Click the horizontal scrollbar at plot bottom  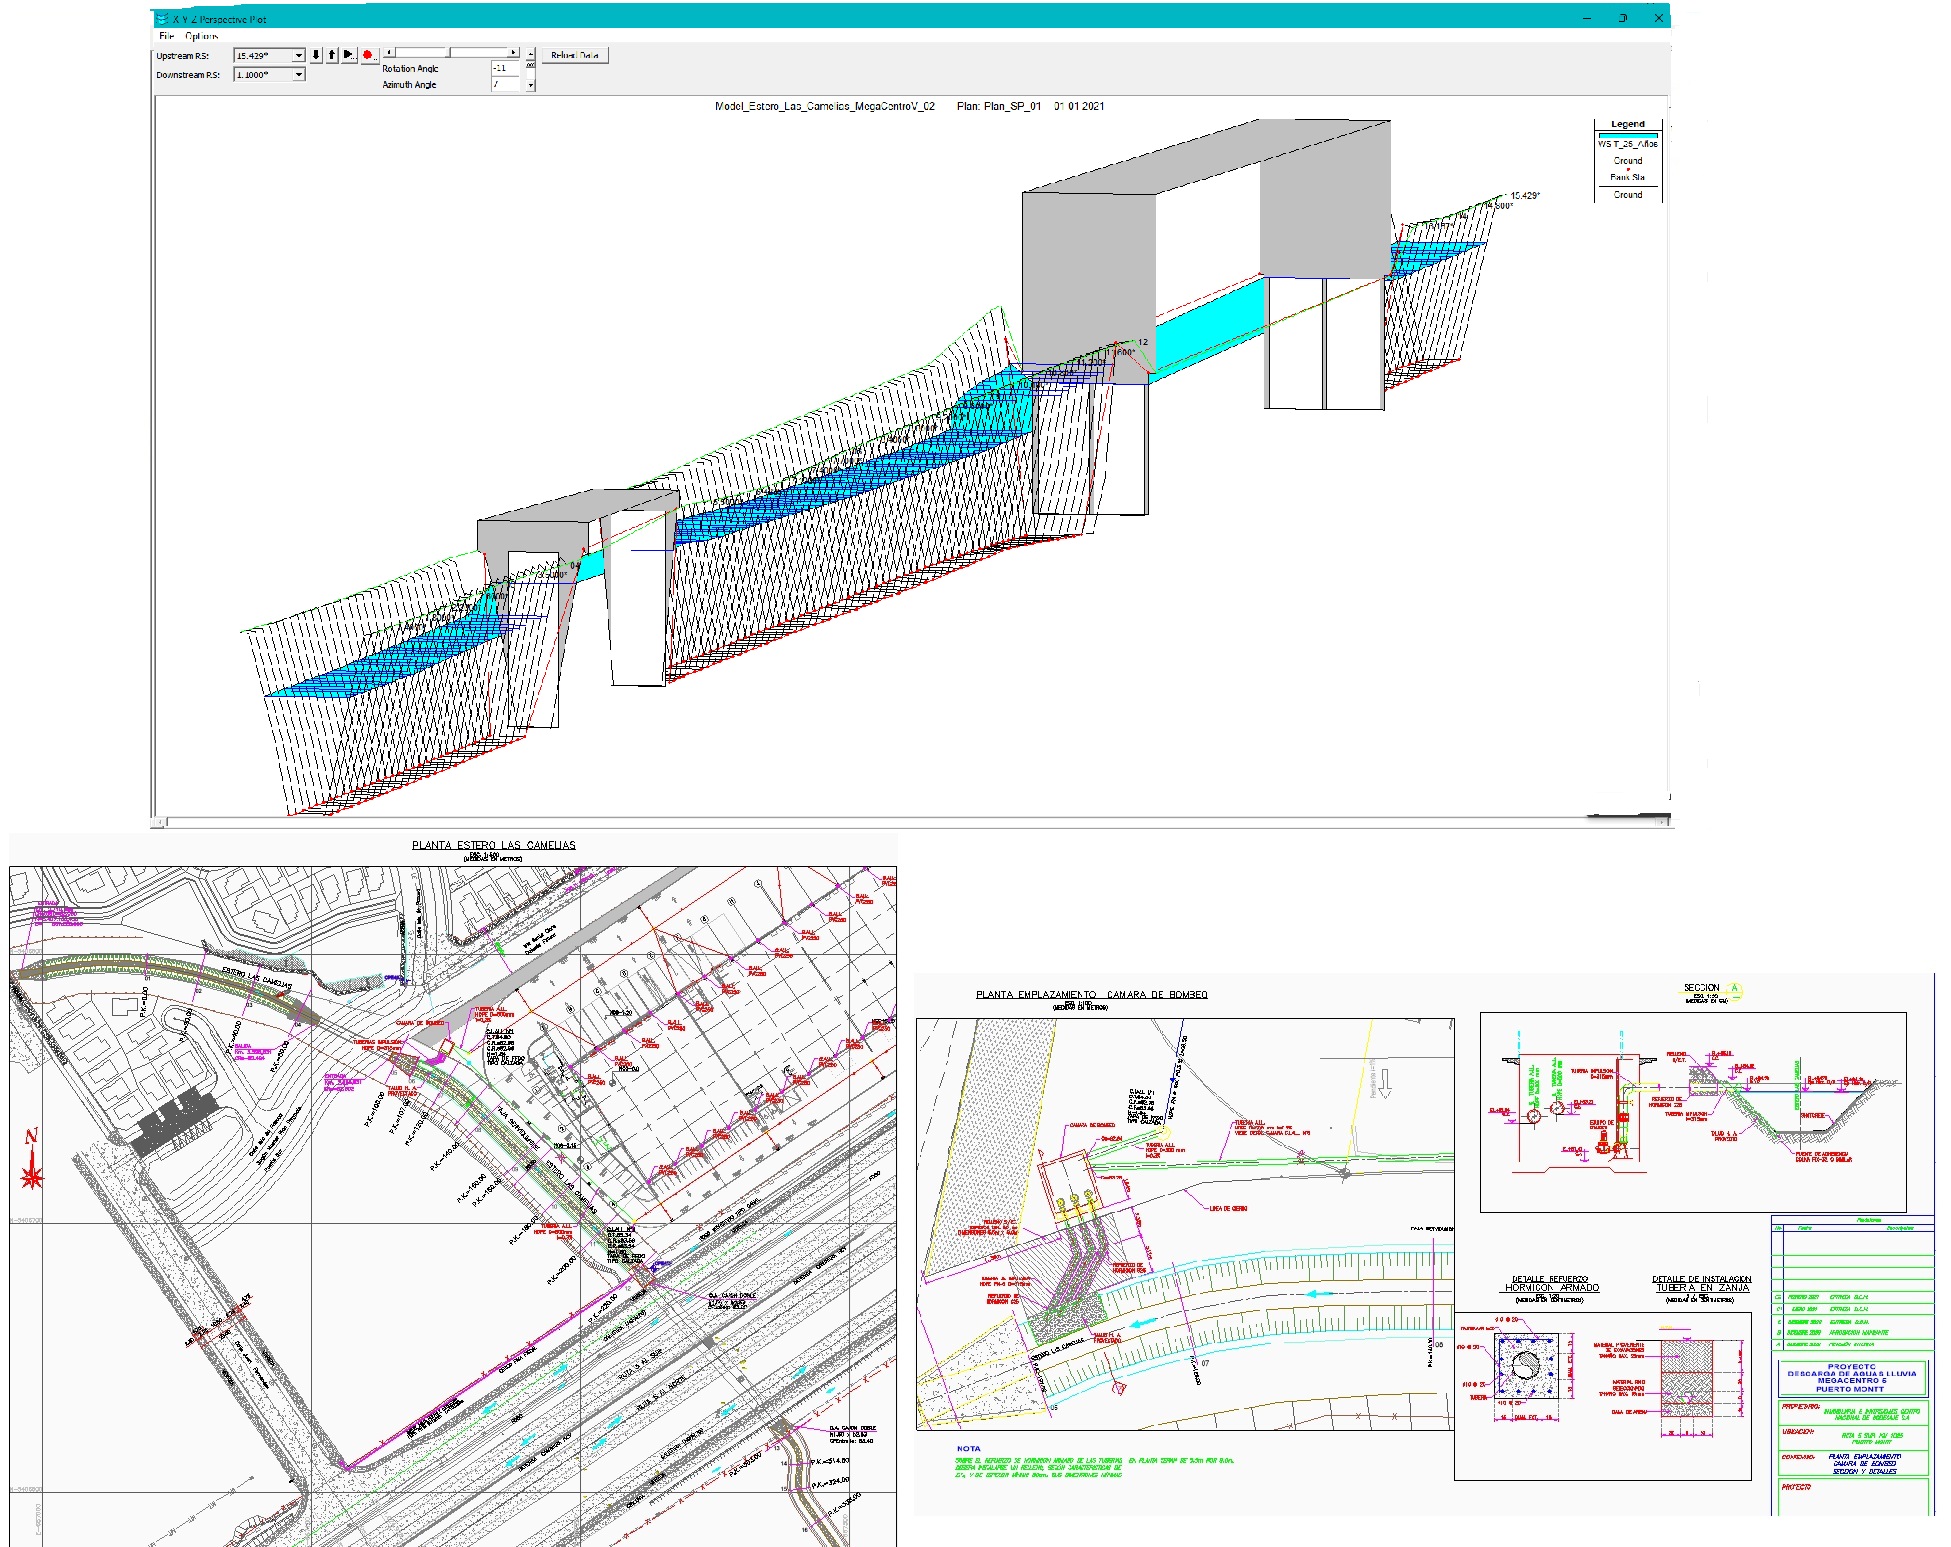900,822
